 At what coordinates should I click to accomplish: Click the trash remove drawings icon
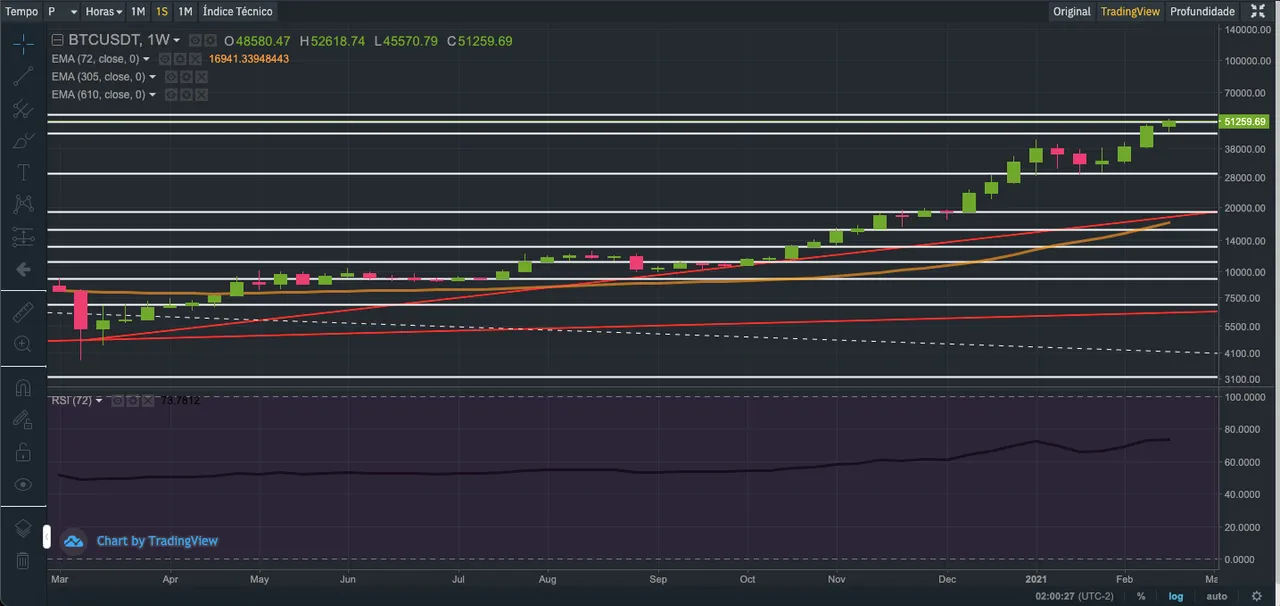23,561
